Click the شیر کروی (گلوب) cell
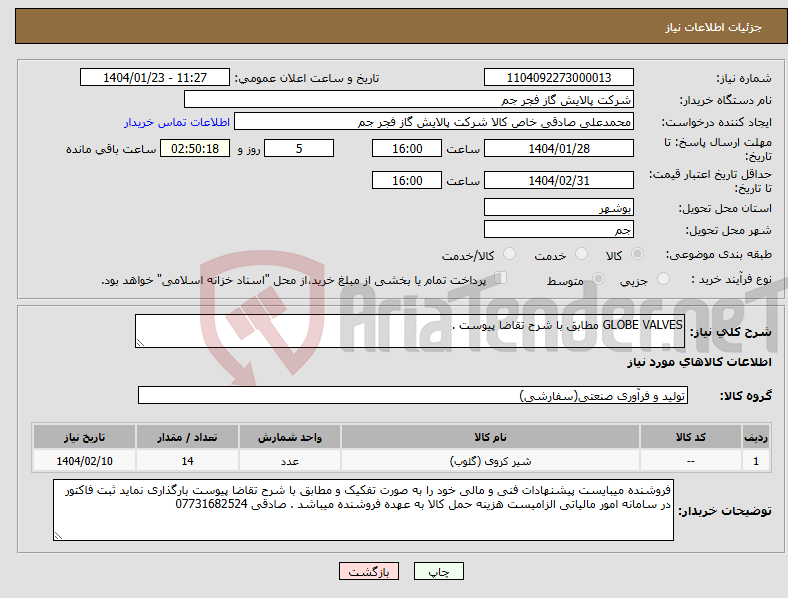 [x=490, y=461]
